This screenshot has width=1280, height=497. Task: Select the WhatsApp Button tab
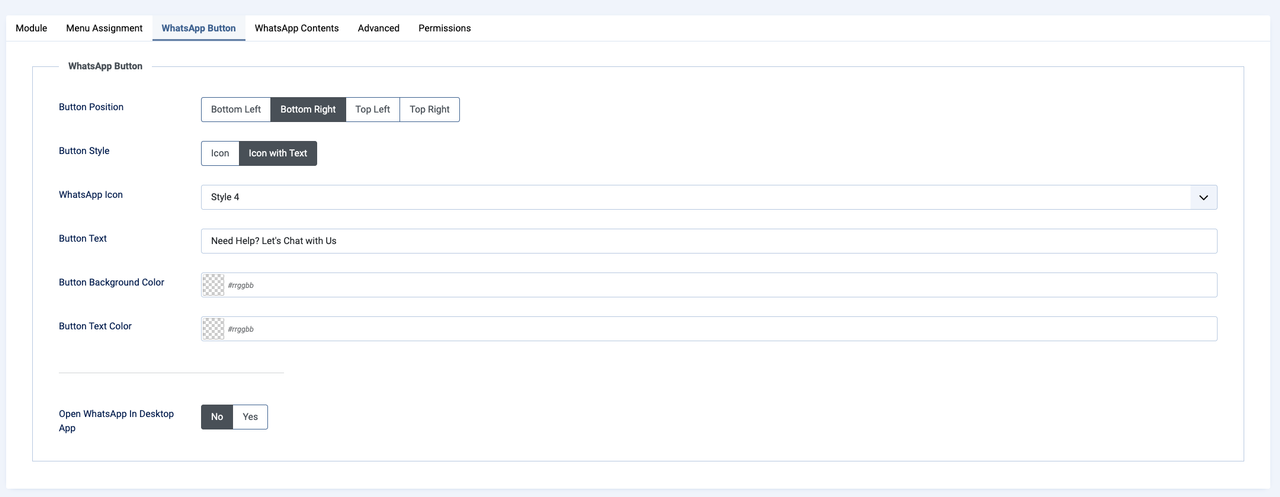[x=198, y=28]
